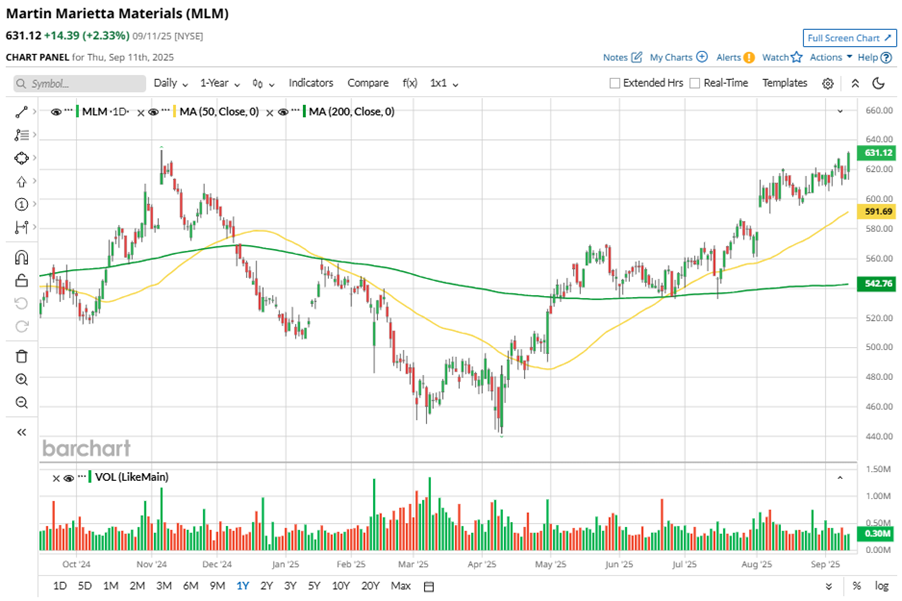Focus the Symbol search field
The width and height of the screenshot is (902, 601).
79,84
